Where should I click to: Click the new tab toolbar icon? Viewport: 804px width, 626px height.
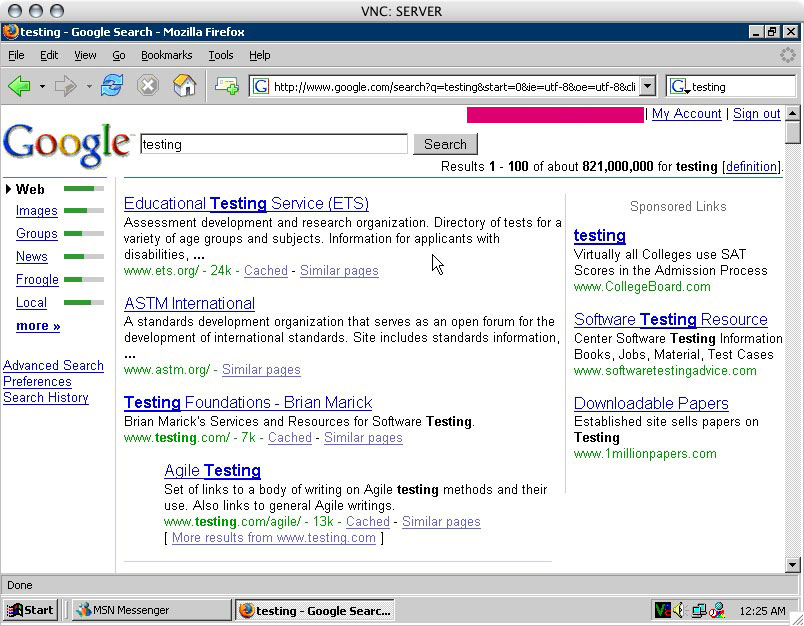226,86
